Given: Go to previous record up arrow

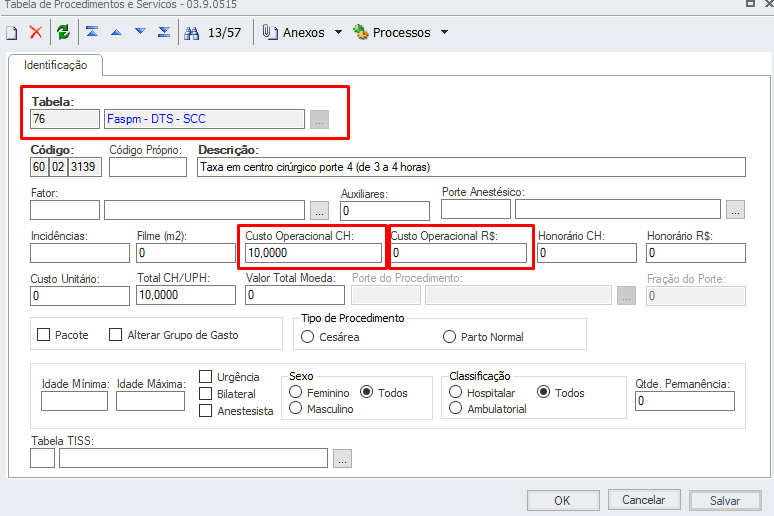Looking at the screenshot, I should pyautogui.click(x=116, y=33).
